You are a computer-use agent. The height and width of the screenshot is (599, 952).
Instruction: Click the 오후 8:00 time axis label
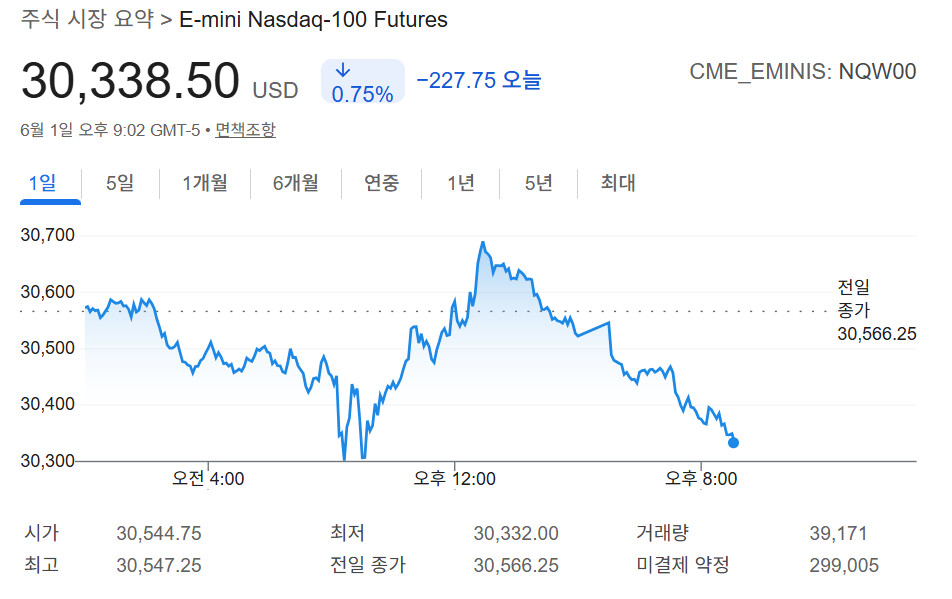(701, 479)
